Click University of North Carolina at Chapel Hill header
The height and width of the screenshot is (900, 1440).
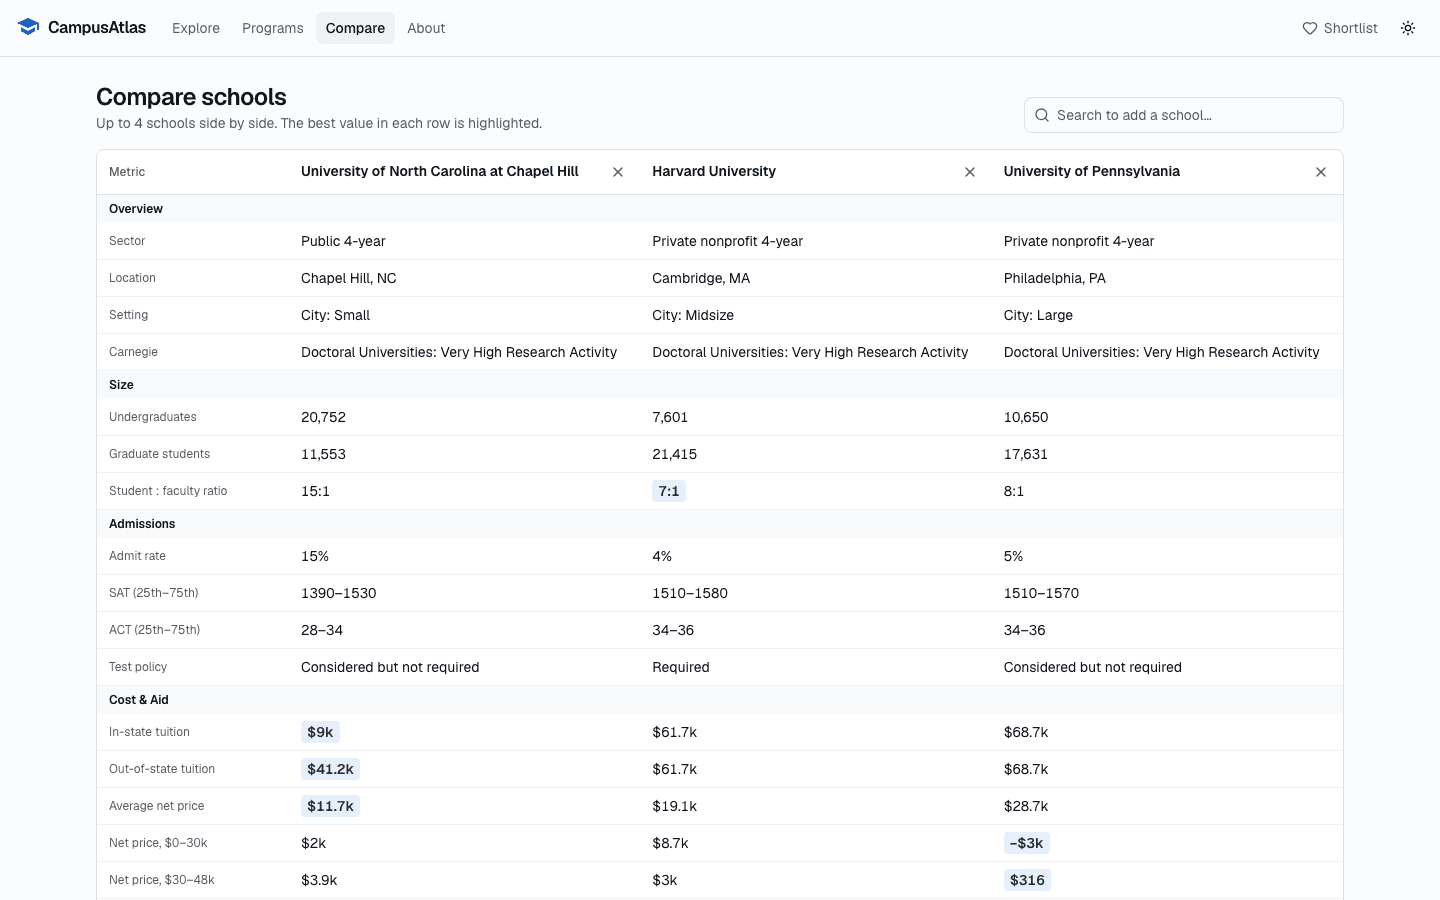[440, 171]
